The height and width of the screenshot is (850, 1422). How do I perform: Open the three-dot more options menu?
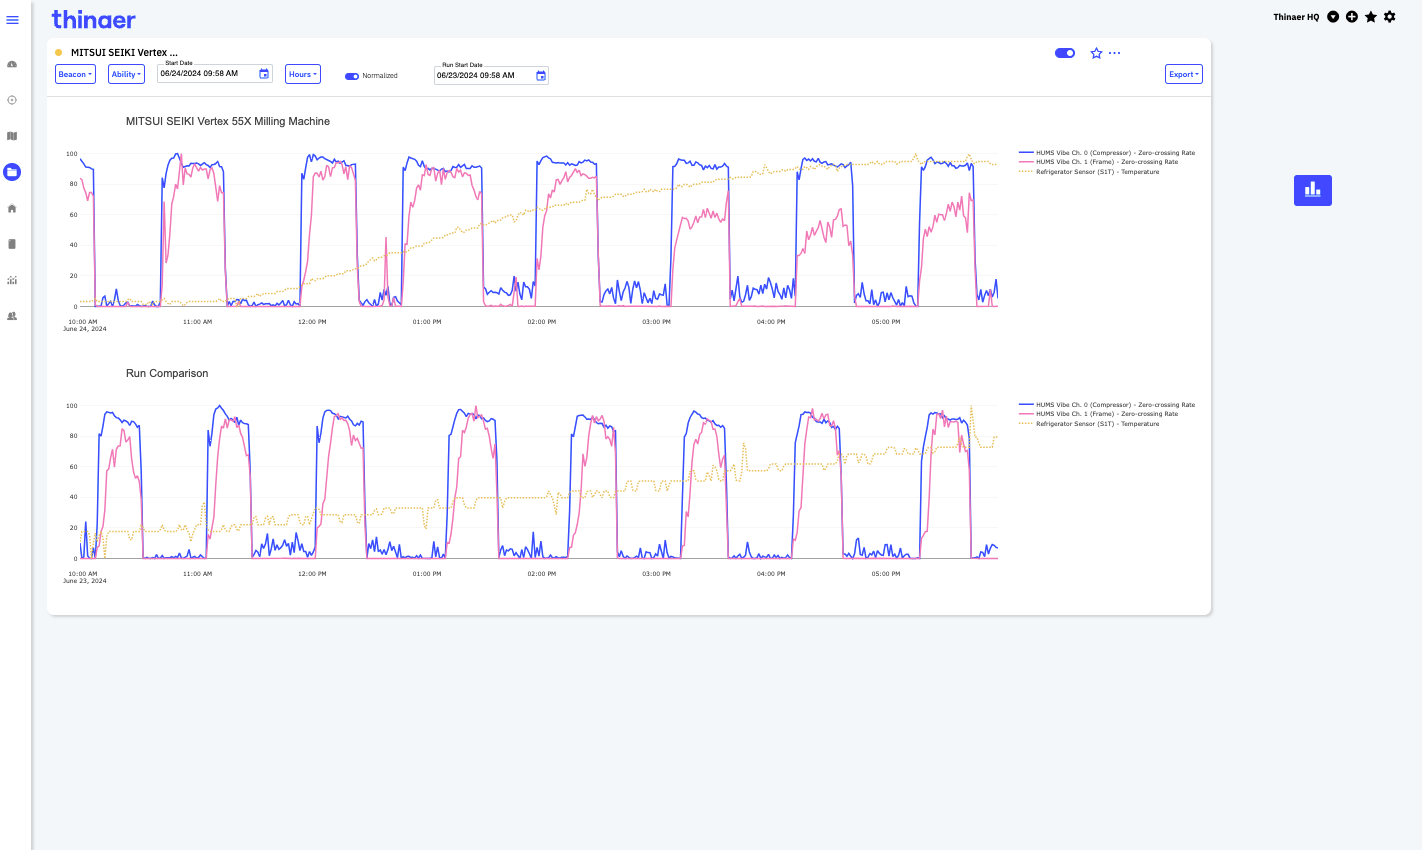pos(1115,53)
